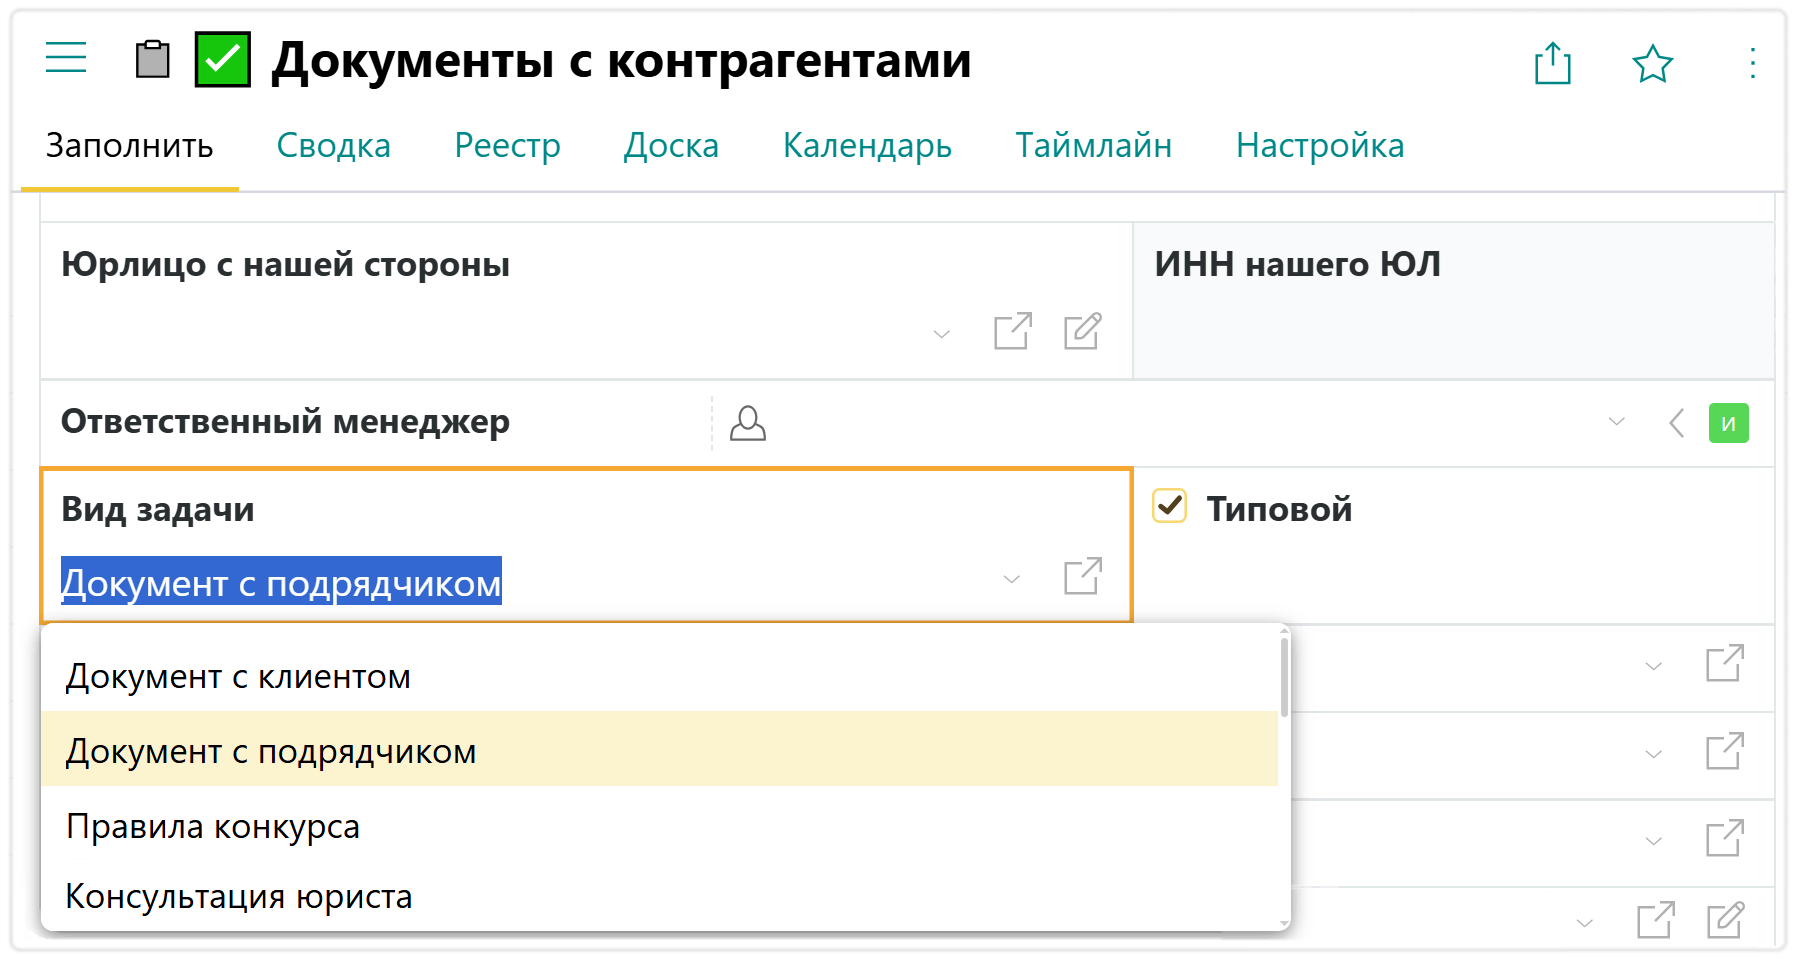Click the share/export icon
This screenshot has height=960, width=1800.
coord(1552,64)
